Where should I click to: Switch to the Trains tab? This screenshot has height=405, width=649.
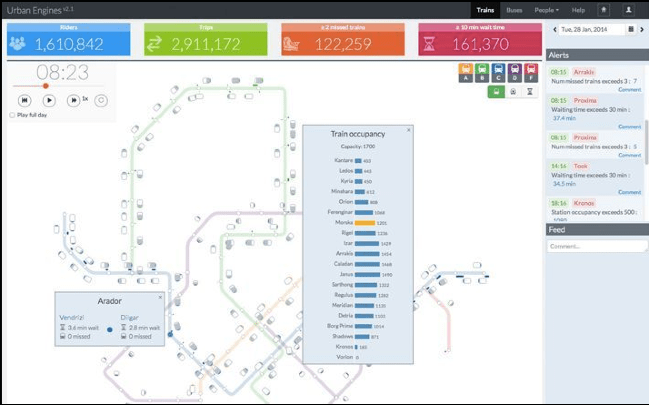click(x=485, y=10)
